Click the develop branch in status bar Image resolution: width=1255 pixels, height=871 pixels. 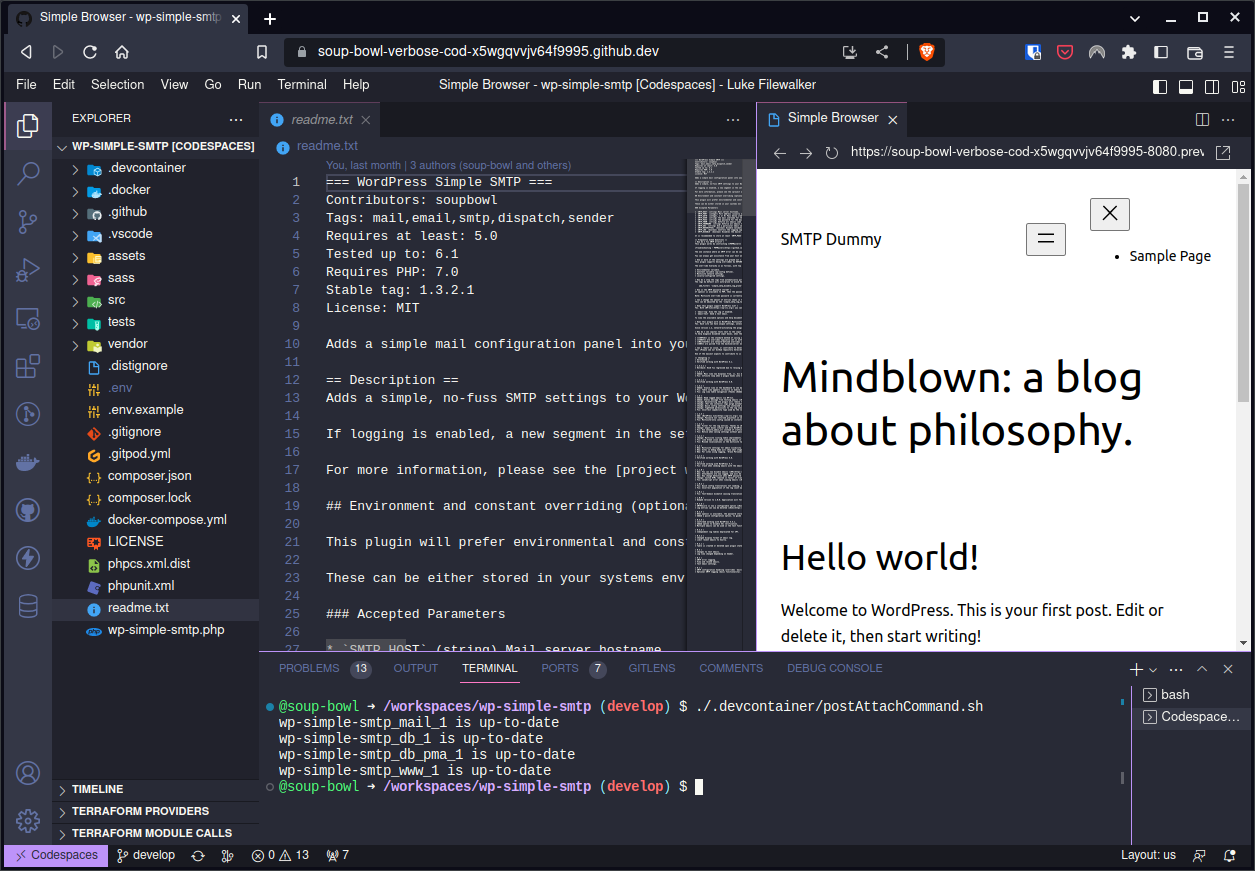coord(146,855)
